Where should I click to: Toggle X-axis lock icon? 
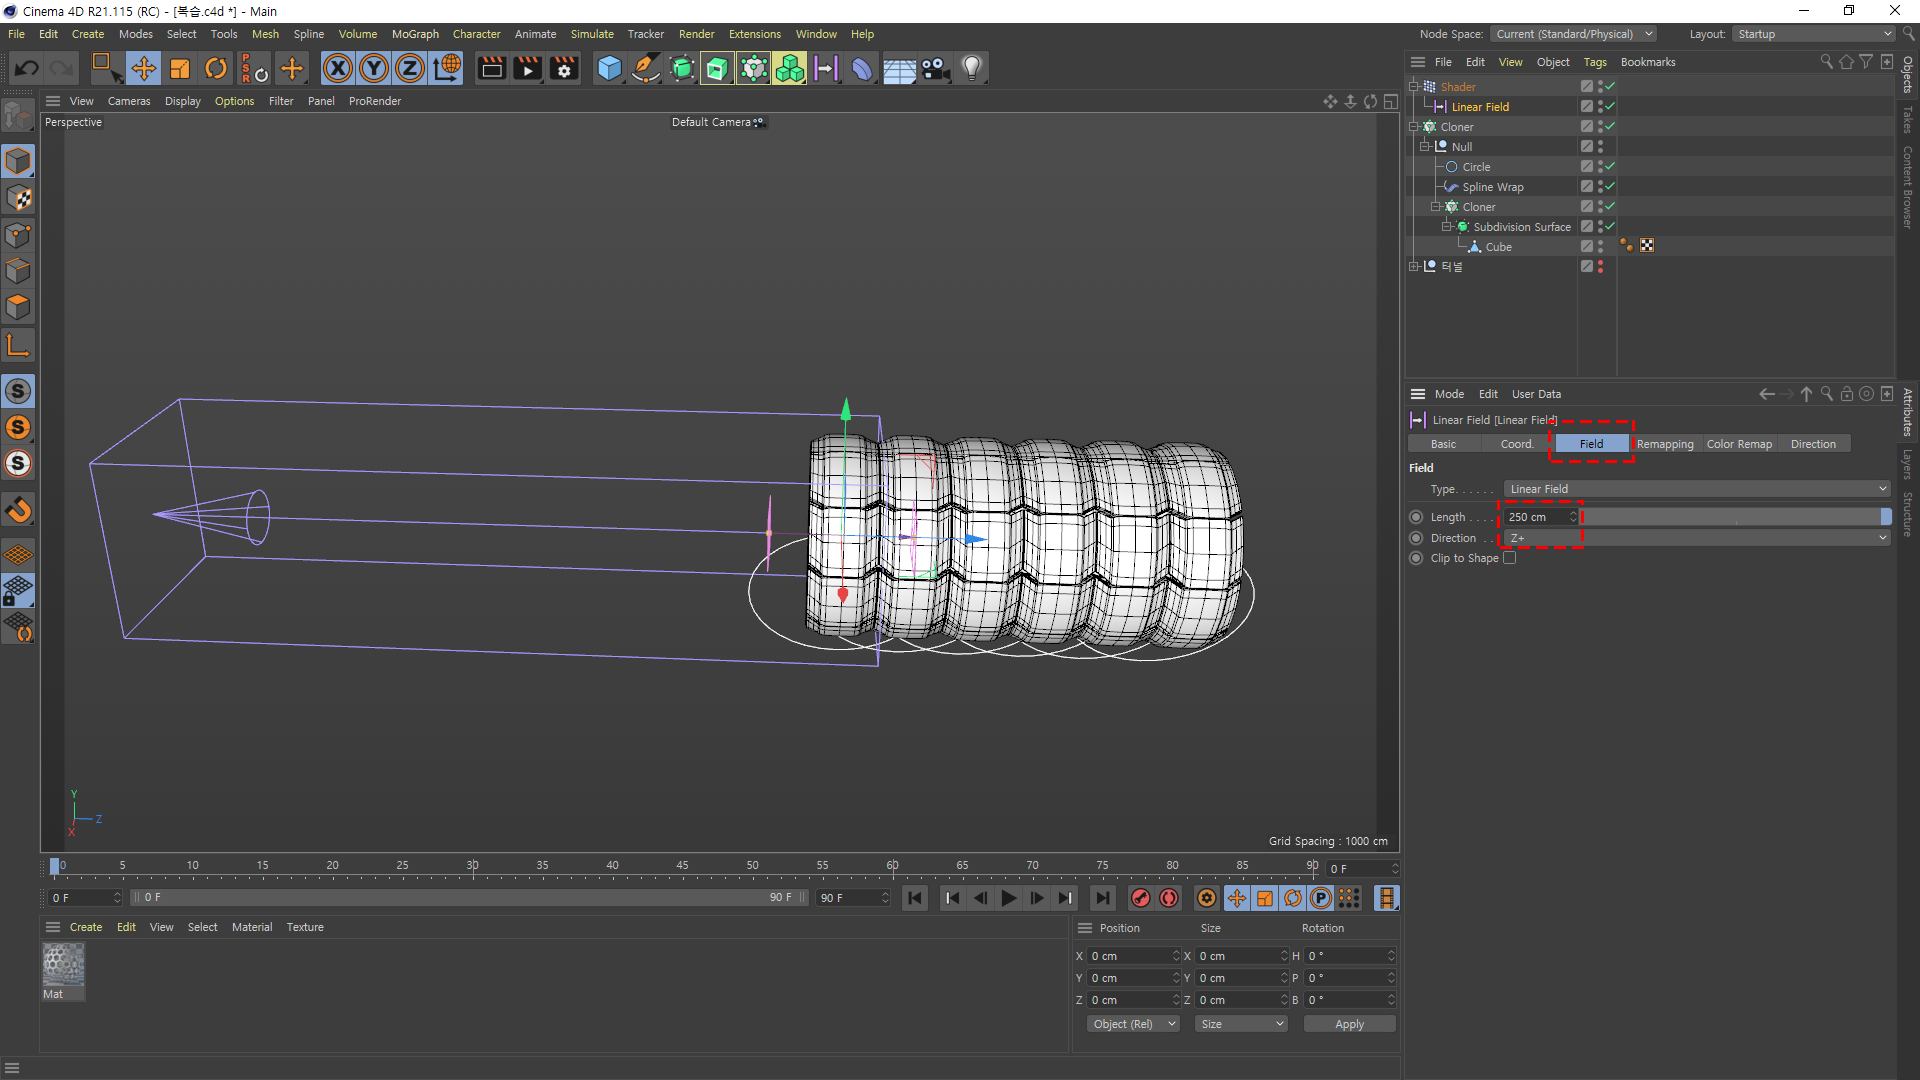click(x=338, y=68)
